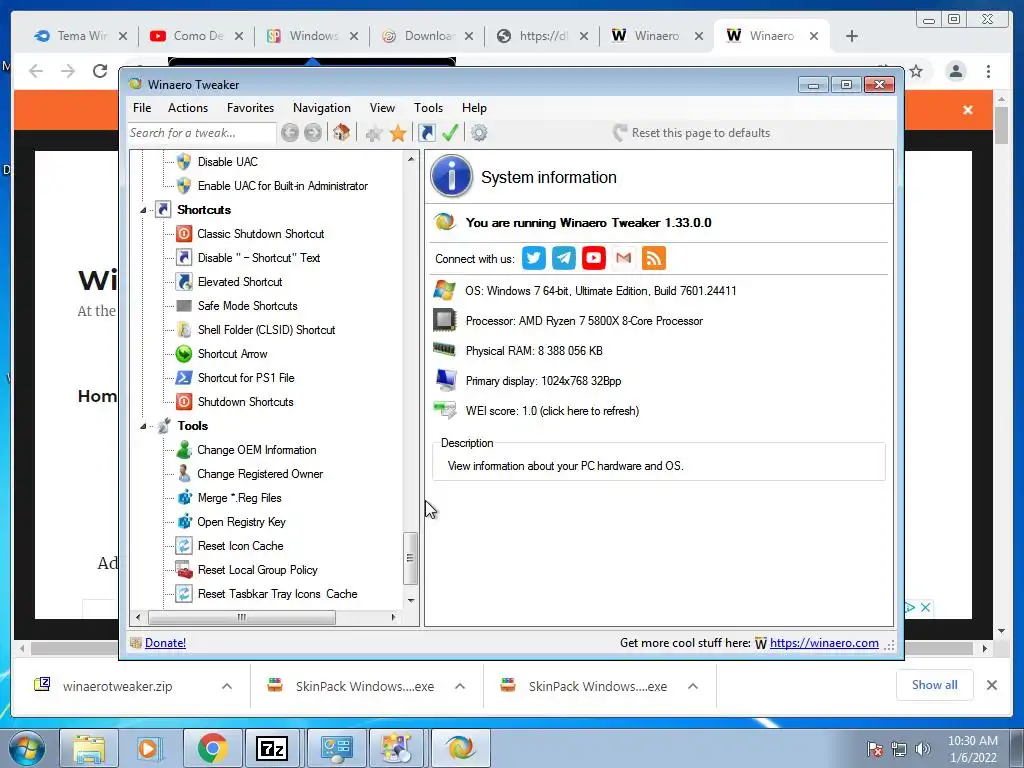Select Shell Folder (CLSID) Shortcut item
The height and width of the screenshot is (768, 1024).
click(x=266, y=330)
